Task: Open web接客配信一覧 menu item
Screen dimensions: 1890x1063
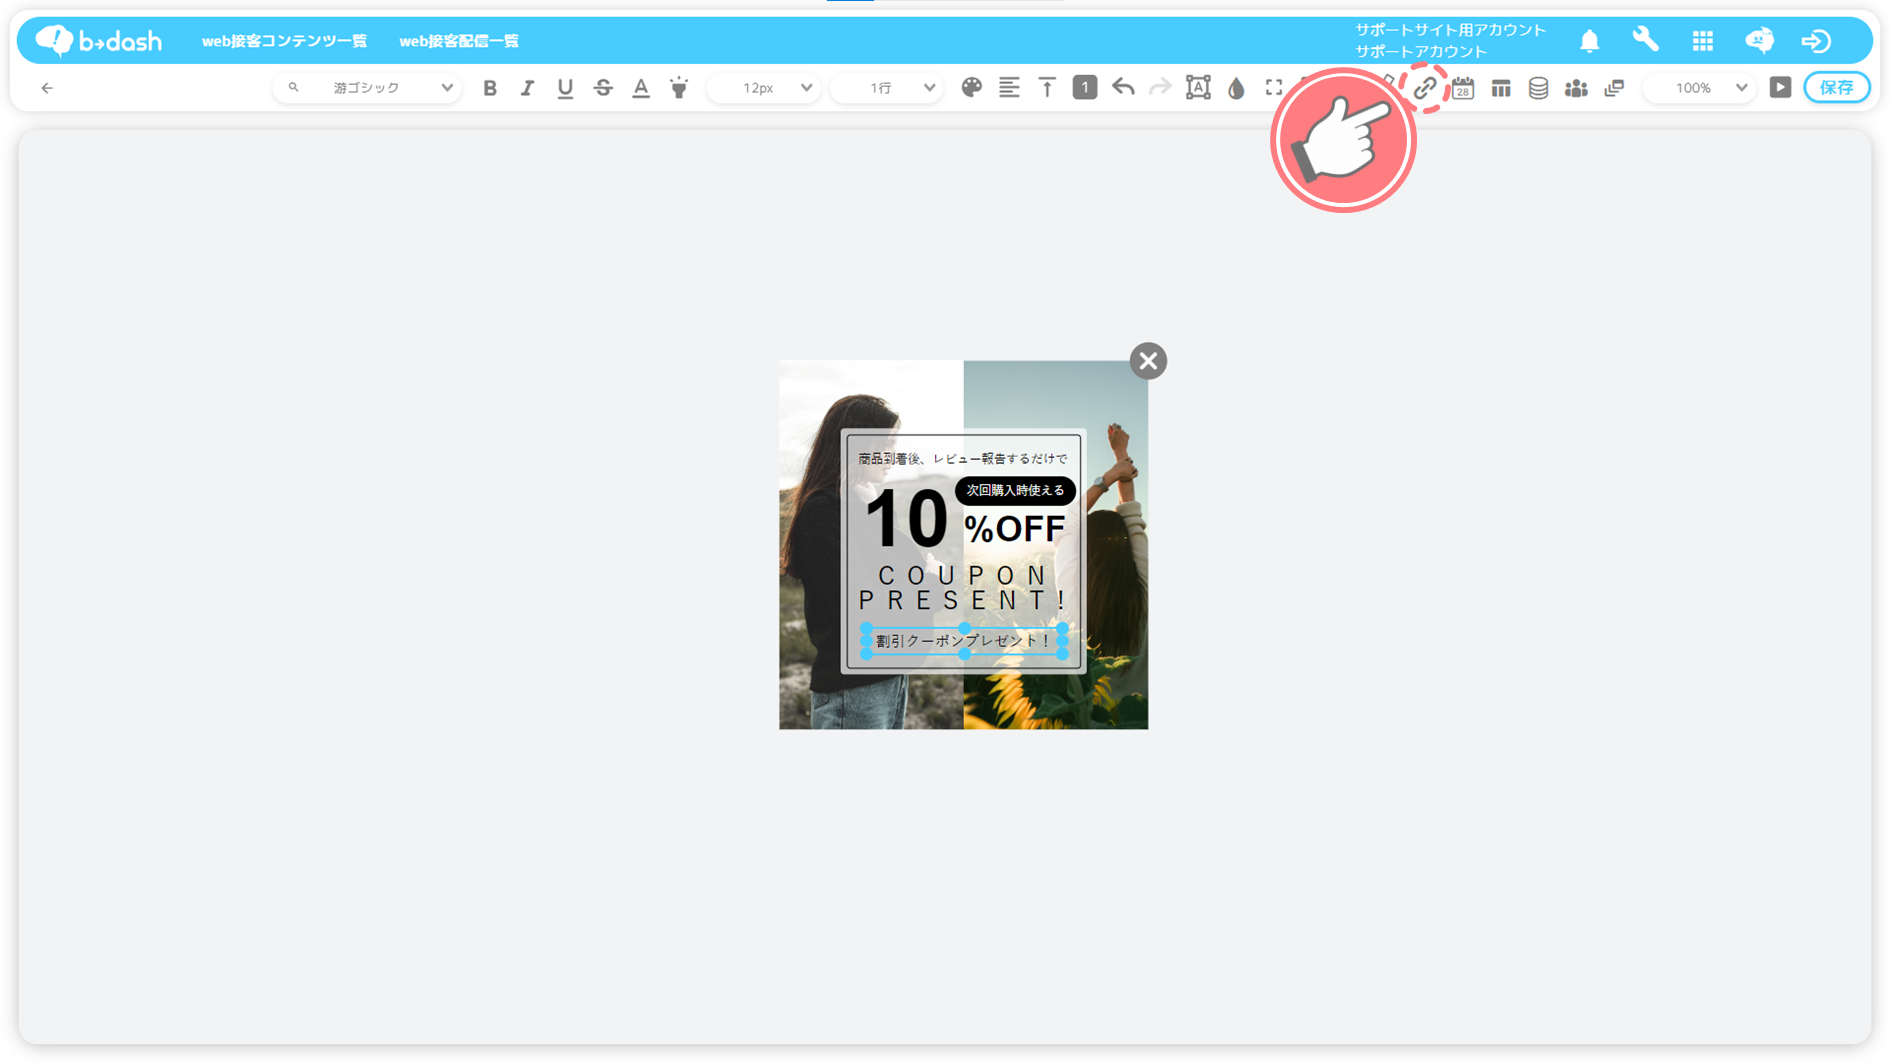Action: [x=459, y=41]
